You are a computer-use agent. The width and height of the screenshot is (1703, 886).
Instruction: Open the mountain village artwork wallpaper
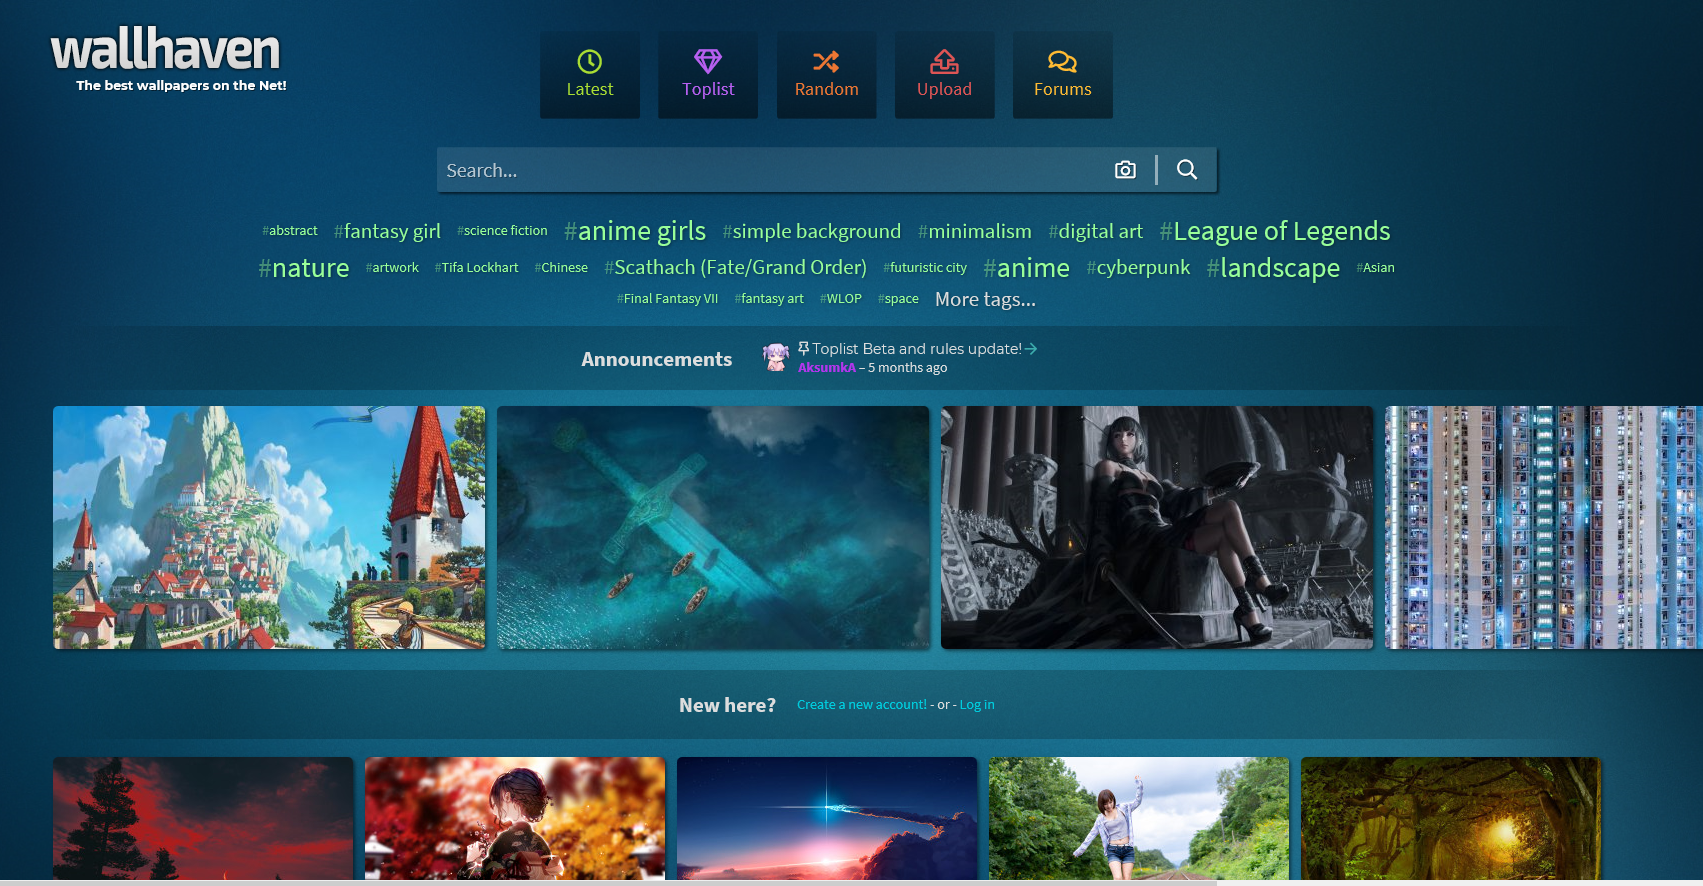tap(269, 527)
